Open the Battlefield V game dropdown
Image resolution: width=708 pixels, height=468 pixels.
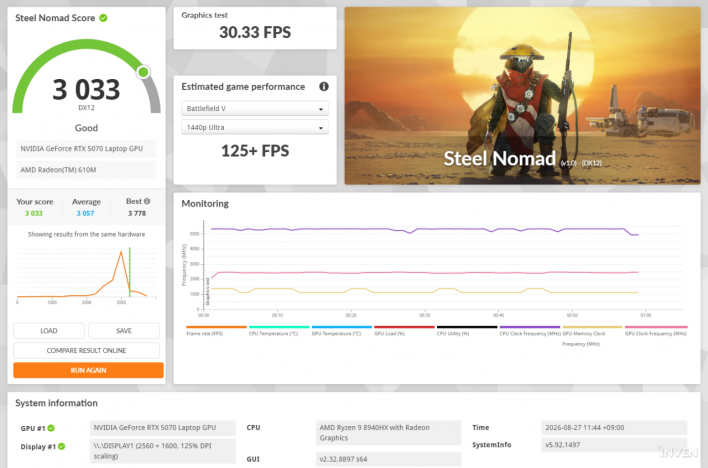(x=255, y=108)
